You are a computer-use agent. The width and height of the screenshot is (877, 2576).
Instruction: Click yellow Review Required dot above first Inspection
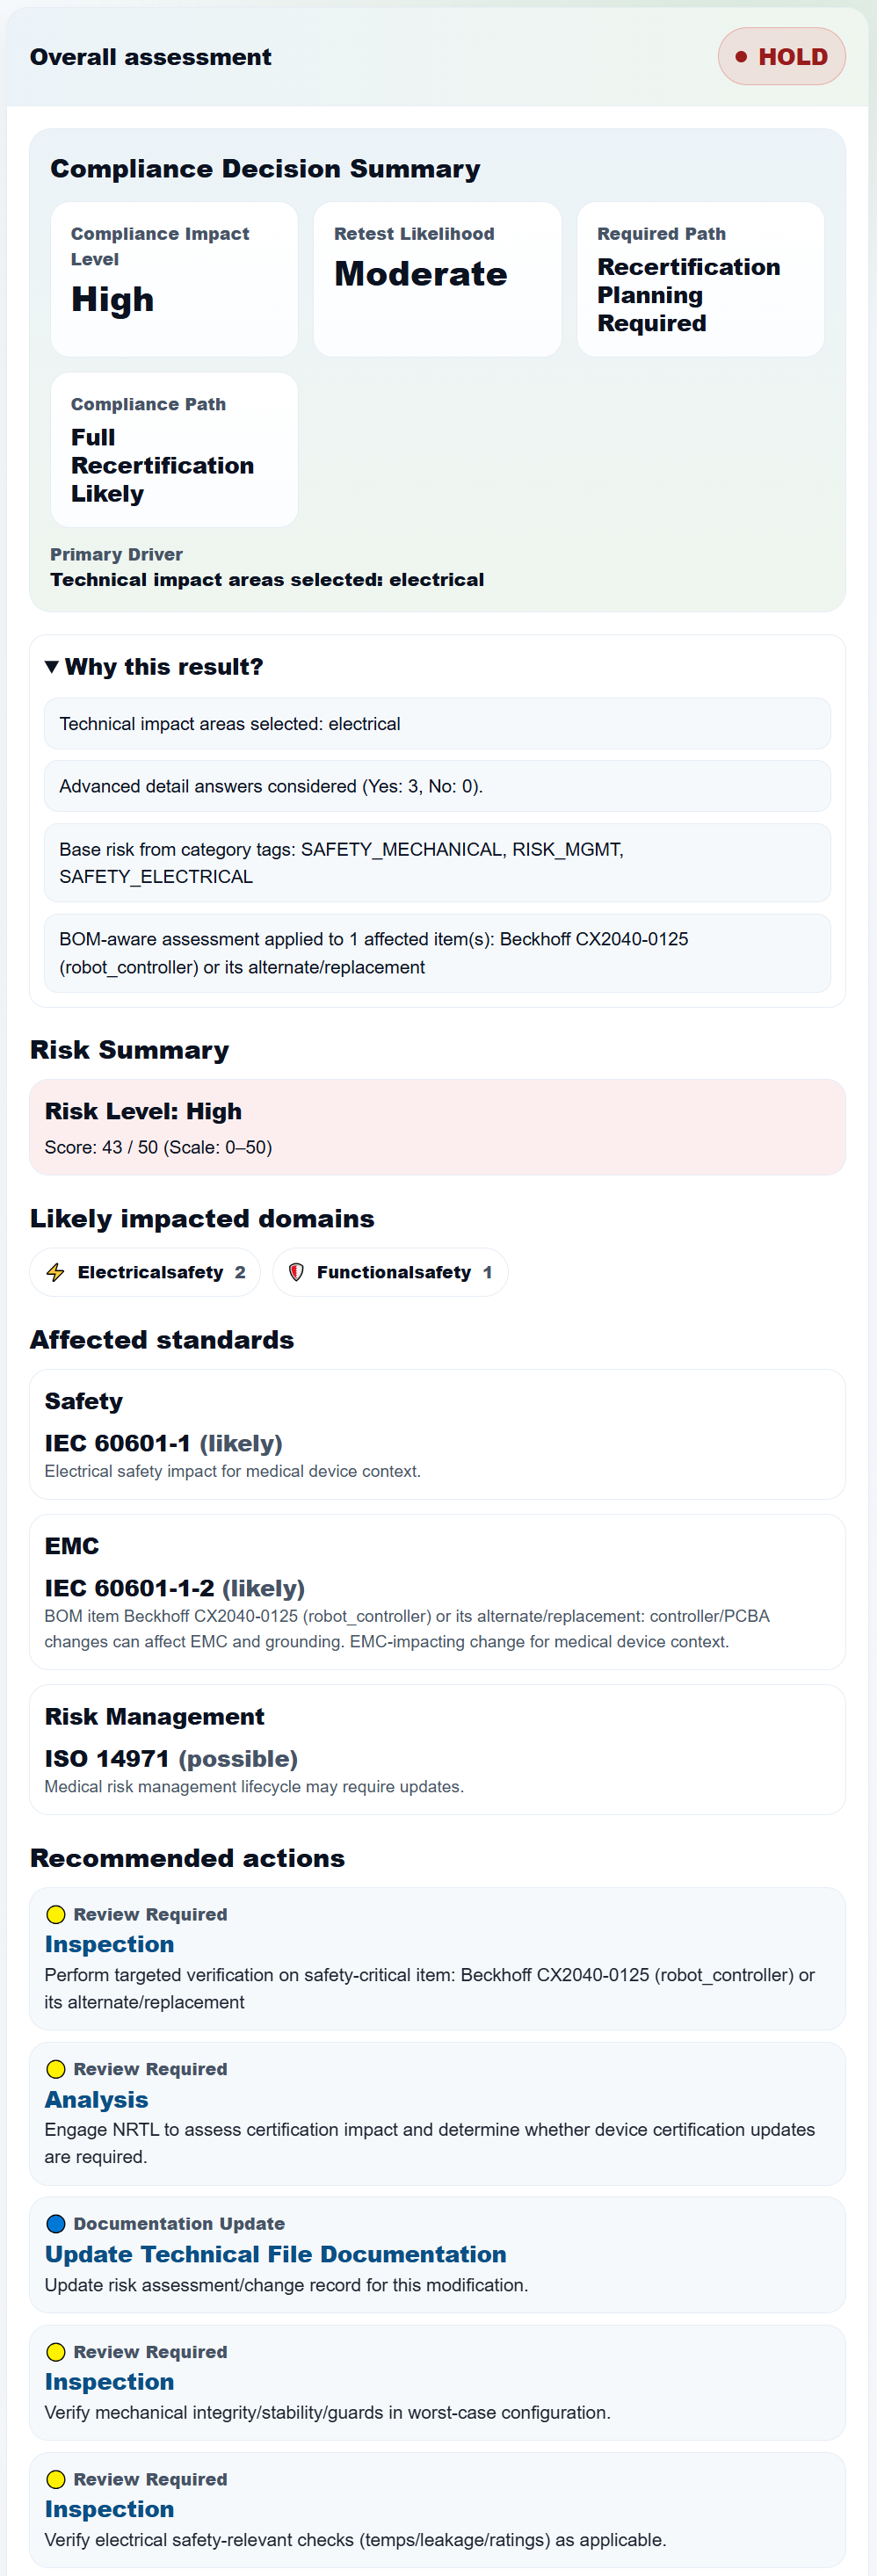click(x=55, y=1913)
